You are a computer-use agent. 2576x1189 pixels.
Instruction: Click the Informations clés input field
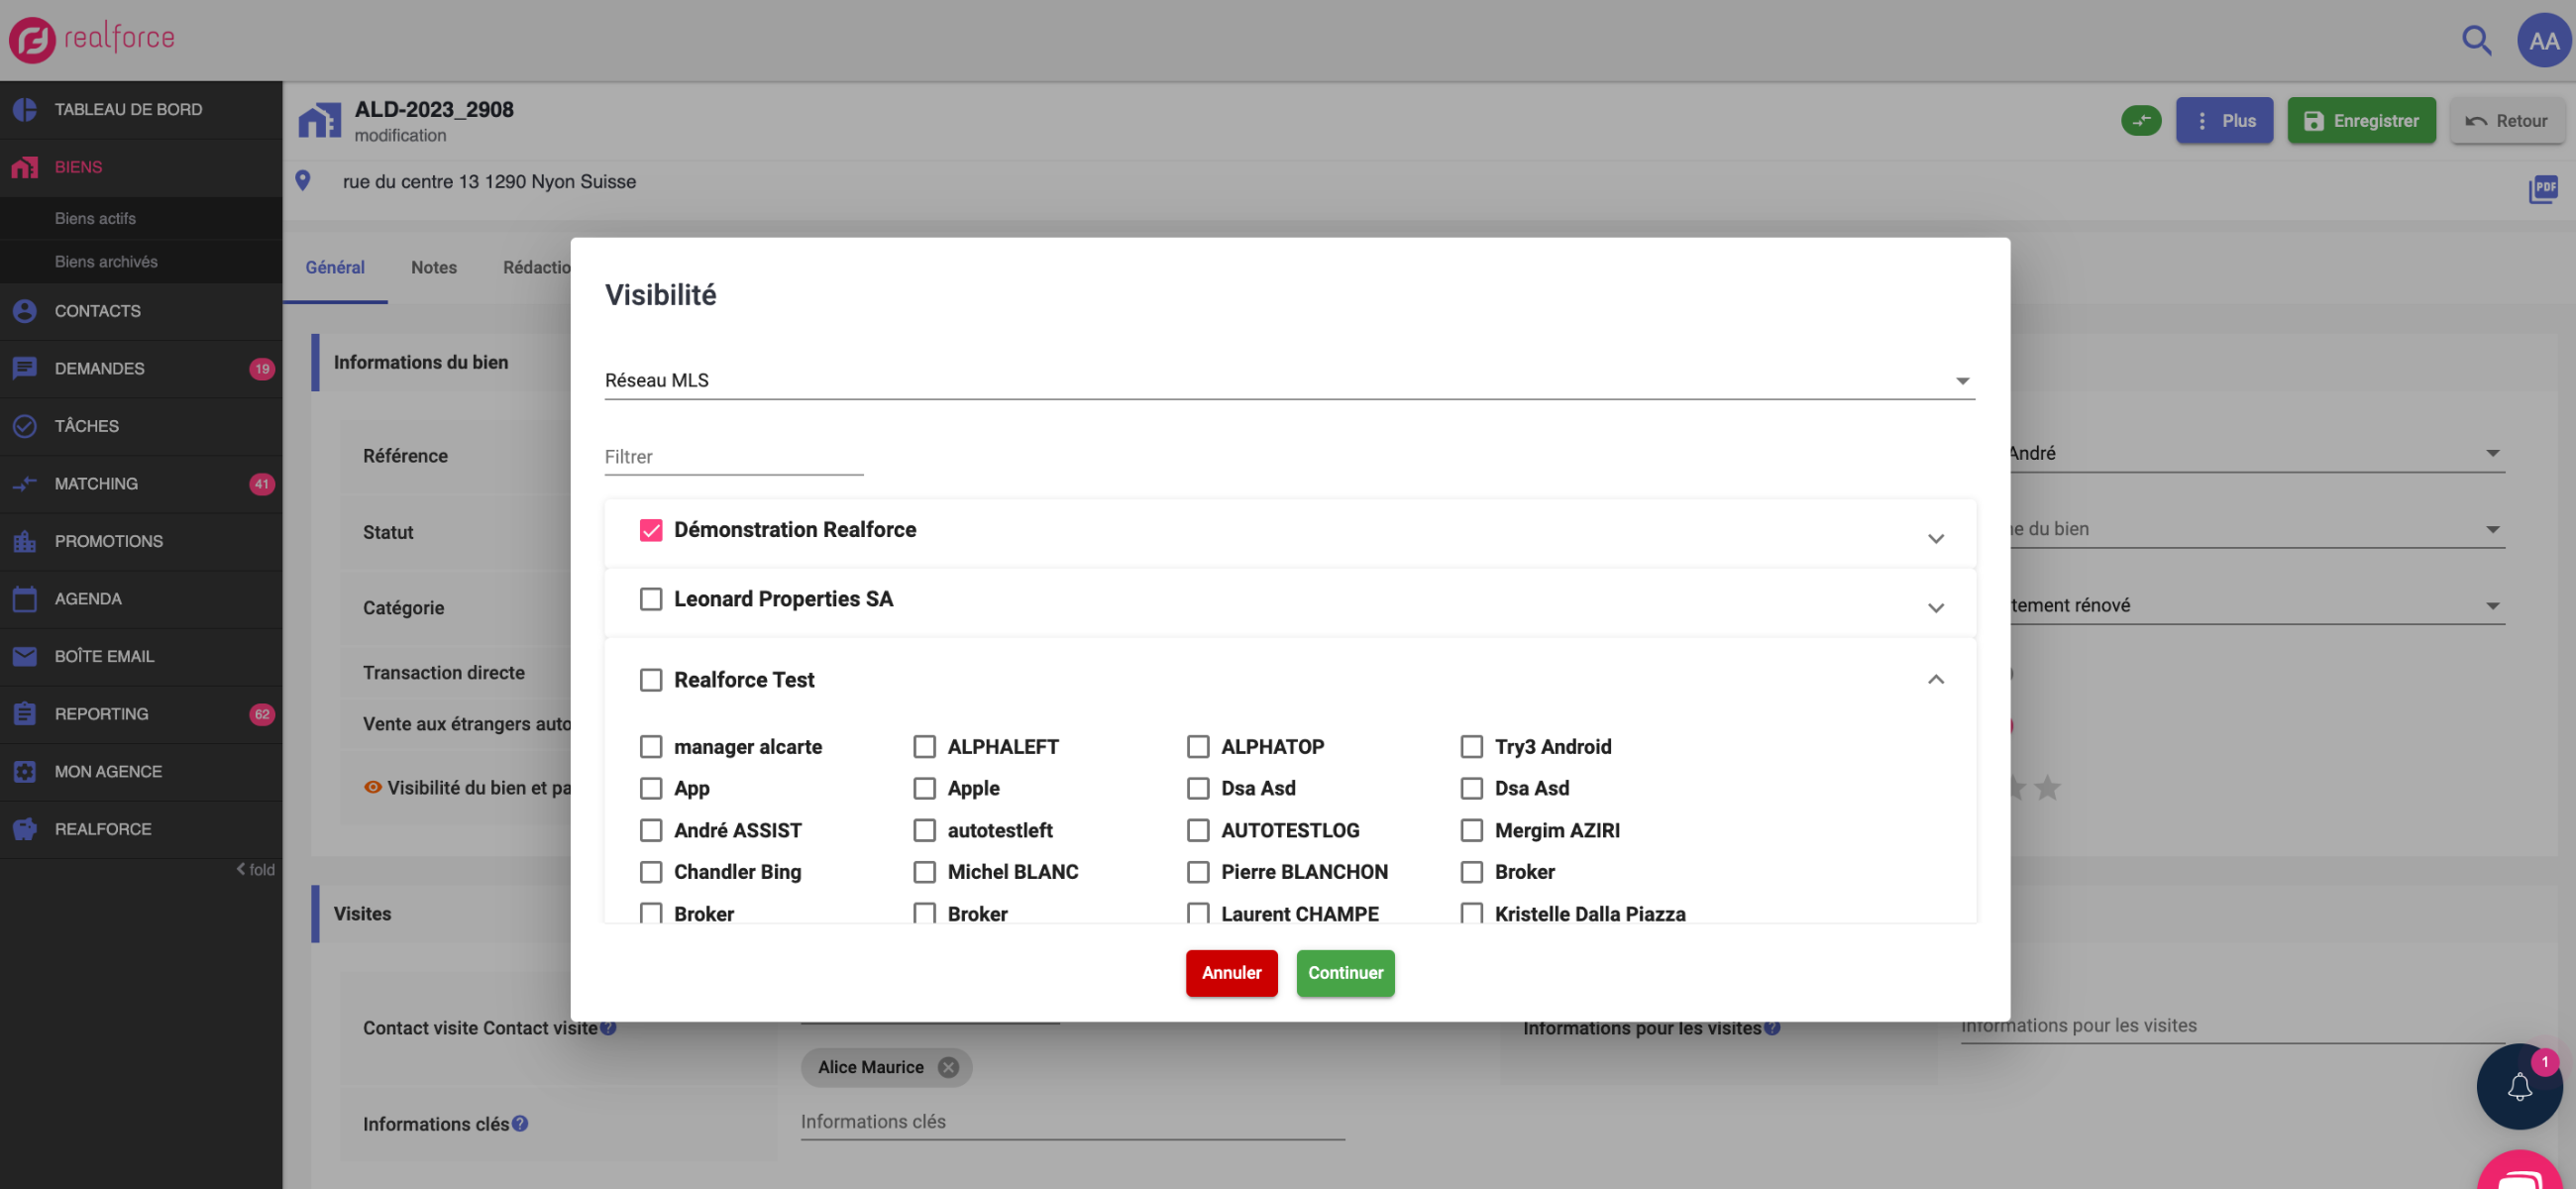[1072, 1122]
